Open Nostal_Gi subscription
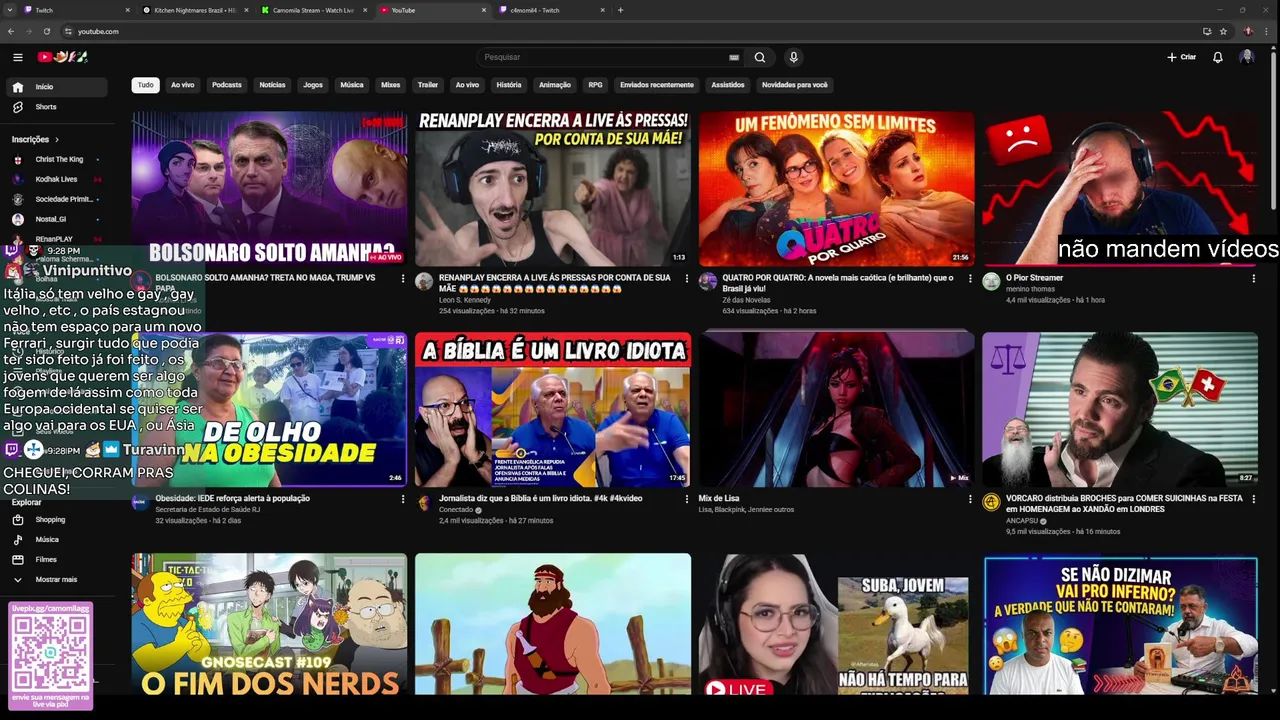The image size is (1280, 720). [x=56, y=219]
